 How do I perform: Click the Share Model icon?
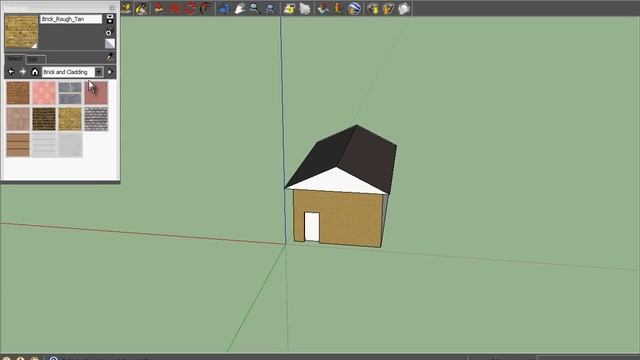(388, 8)
